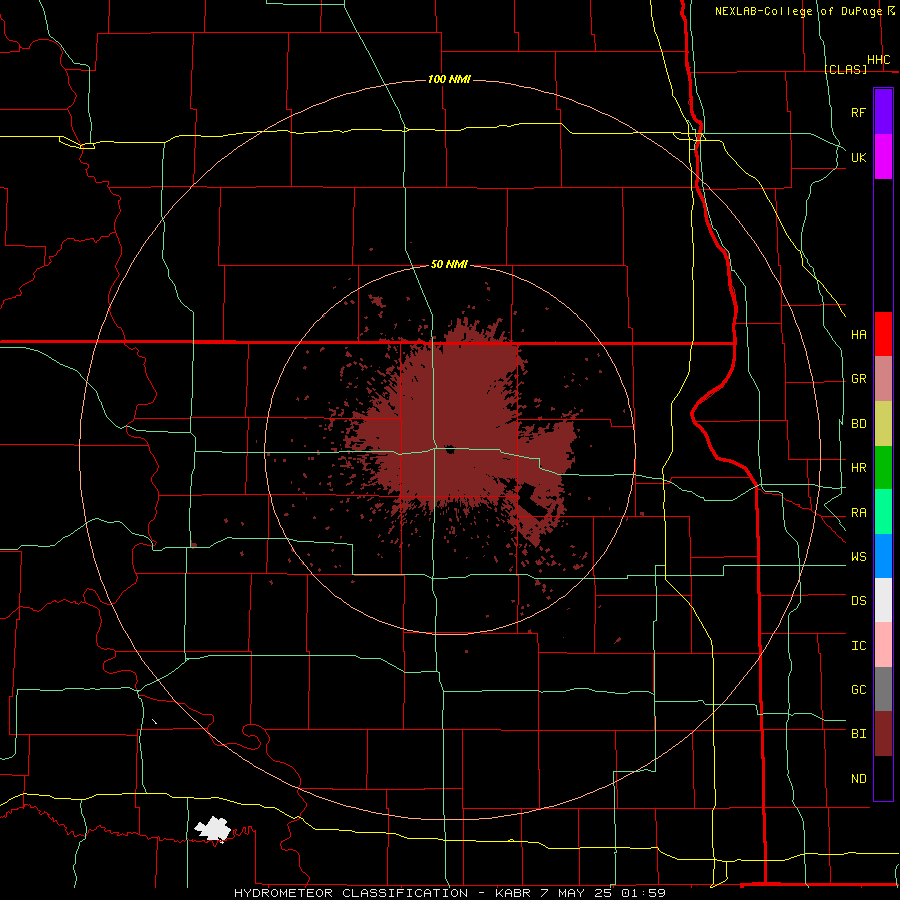
Task: Click the WS blue legend swatch
Action: point(883,556)
